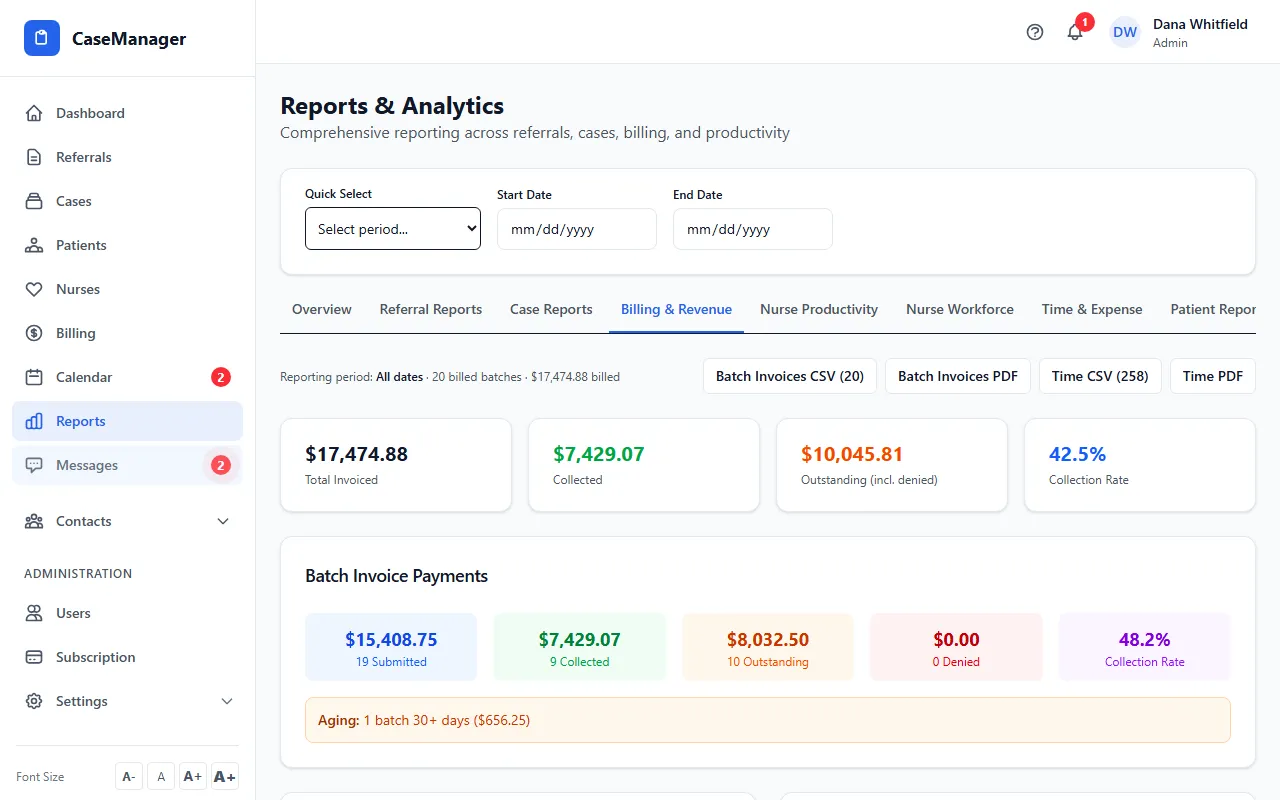Open the Nurse Productivity tab
The height and width of the screenshot is (800, 1280).
(x=819, y=310)
